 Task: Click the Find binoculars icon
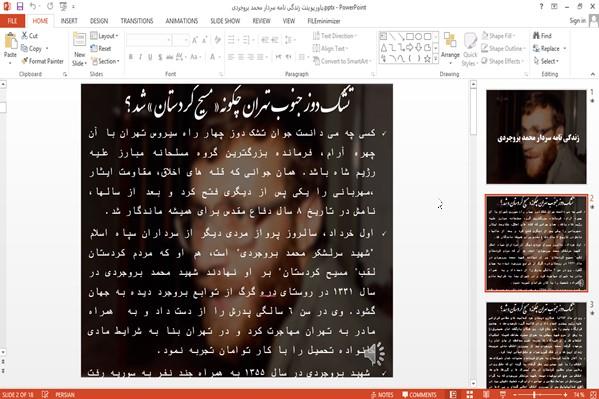click(537, 36)
